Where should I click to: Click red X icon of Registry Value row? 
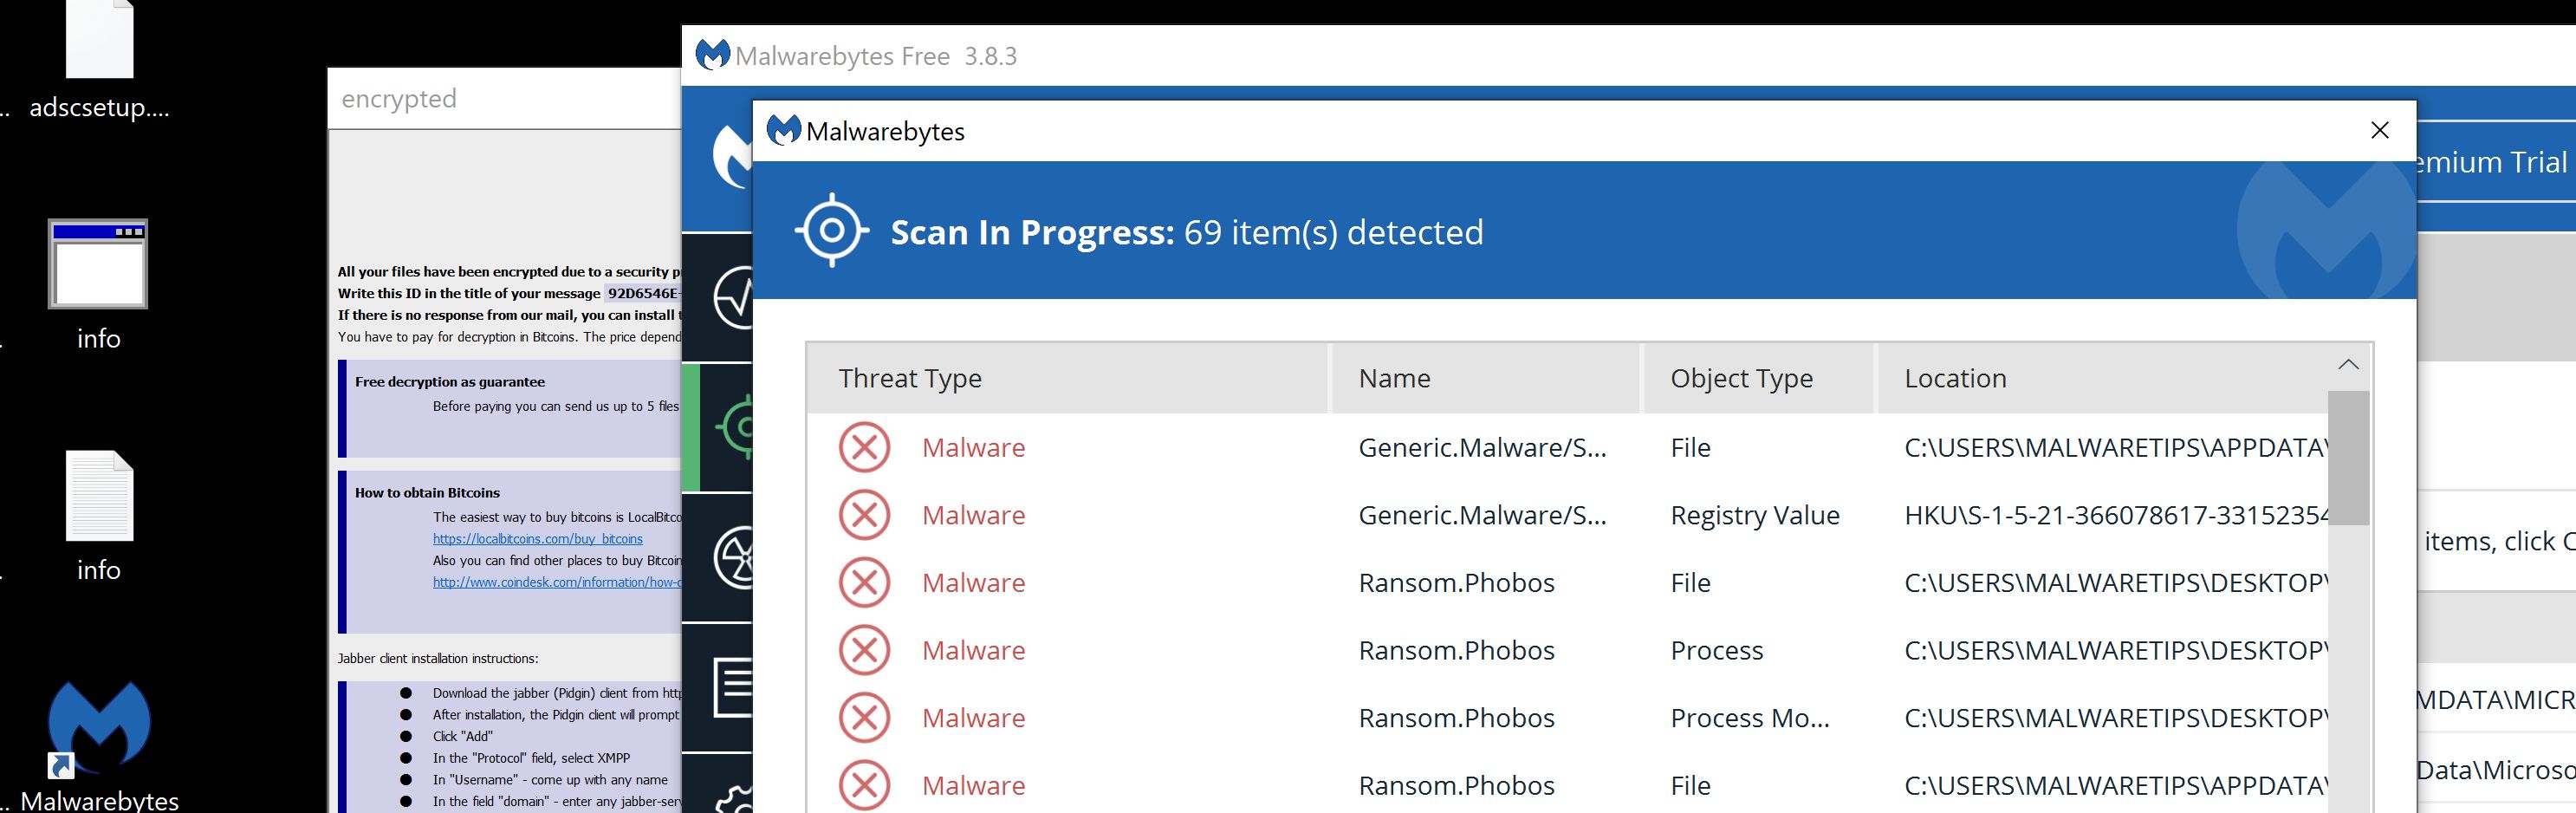coord(864,515)
